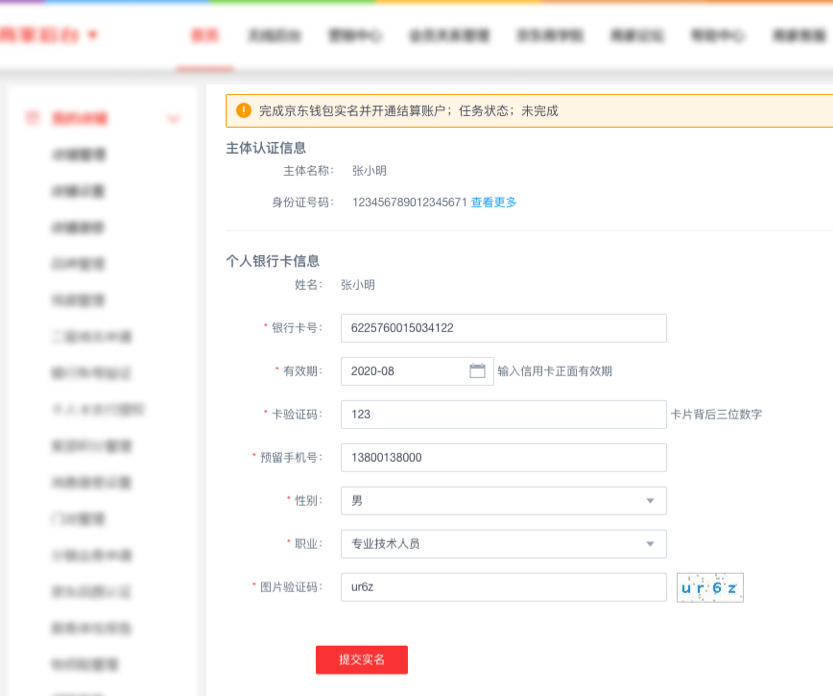Viewport: 833px width, 696px height.
Task: Click the hint text 输入信用卡正面有效期
Action: click(555, 371)
